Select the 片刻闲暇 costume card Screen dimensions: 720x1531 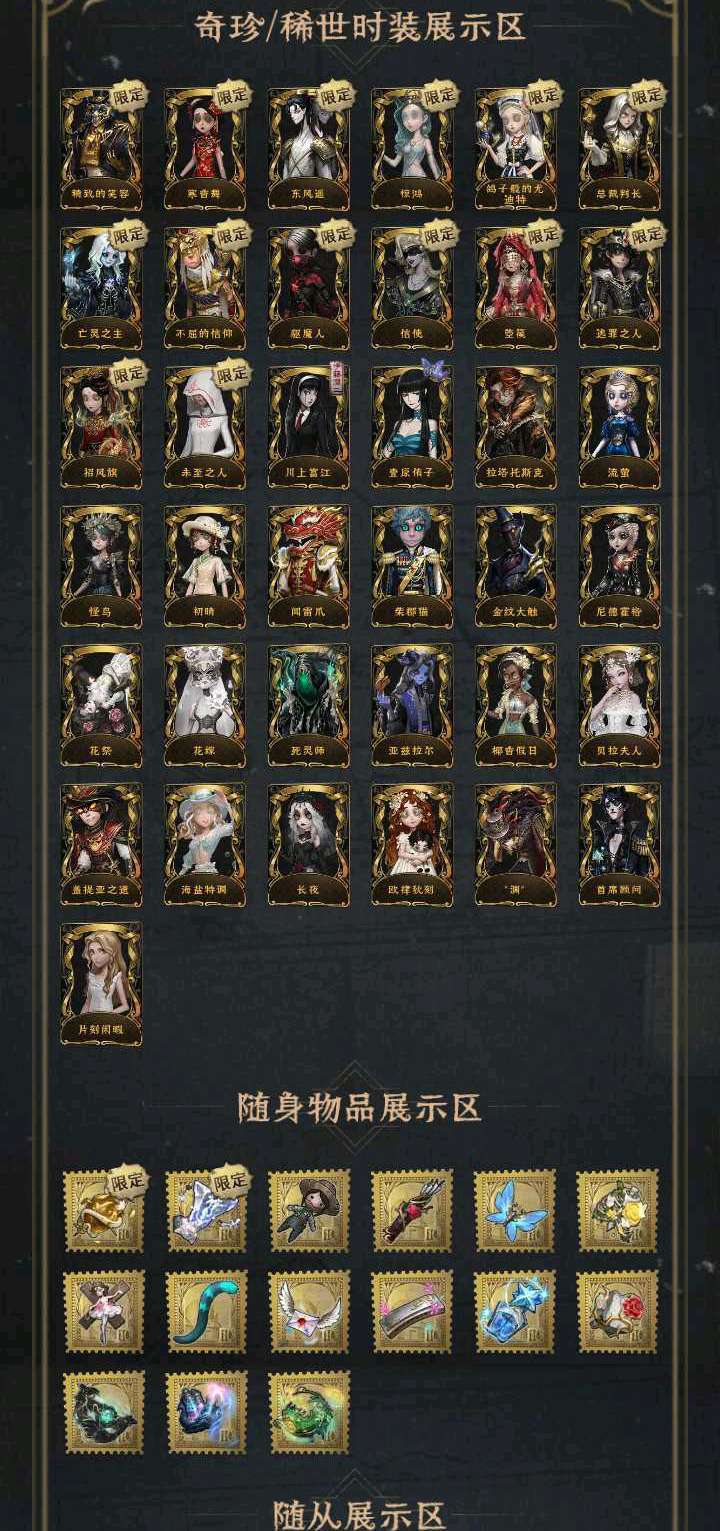101,983
